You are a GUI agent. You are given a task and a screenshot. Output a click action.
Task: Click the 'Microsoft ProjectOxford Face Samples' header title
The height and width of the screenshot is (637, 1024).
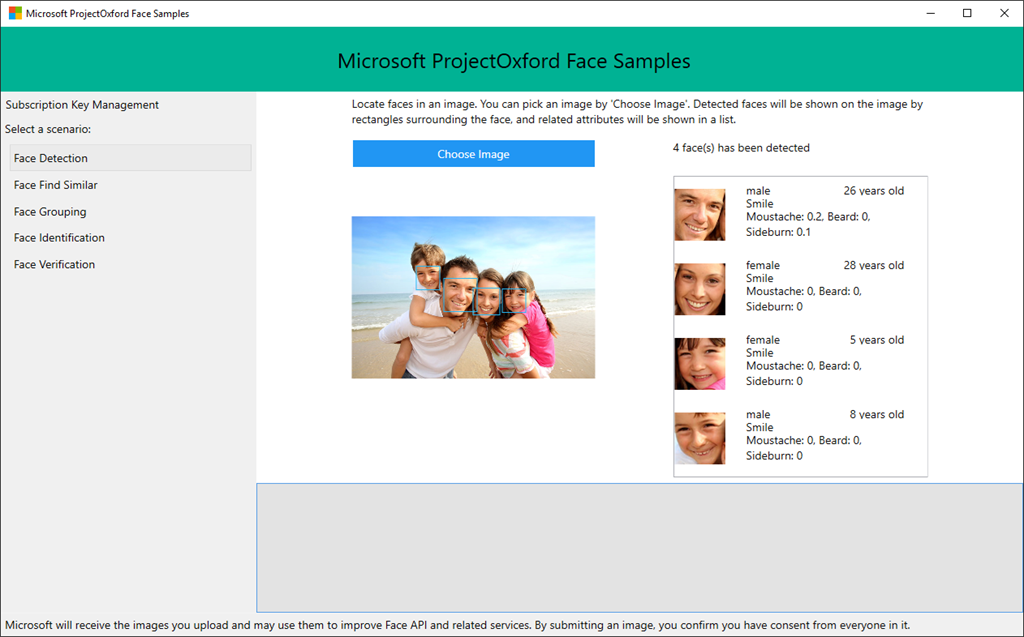(x=514, y=61)
